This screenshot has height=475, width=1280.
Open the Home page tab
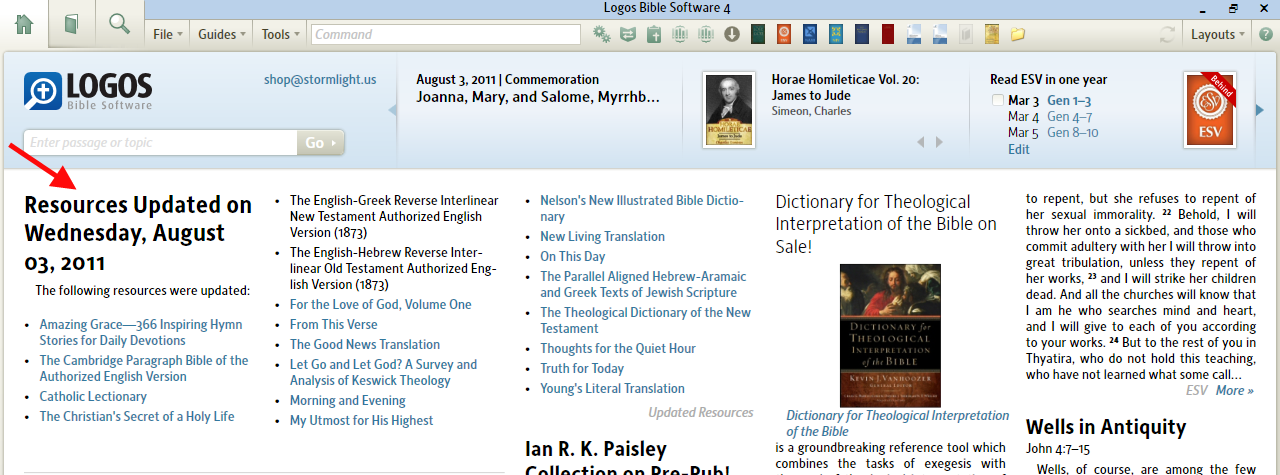pyautogui.click(x=24, y=25)
